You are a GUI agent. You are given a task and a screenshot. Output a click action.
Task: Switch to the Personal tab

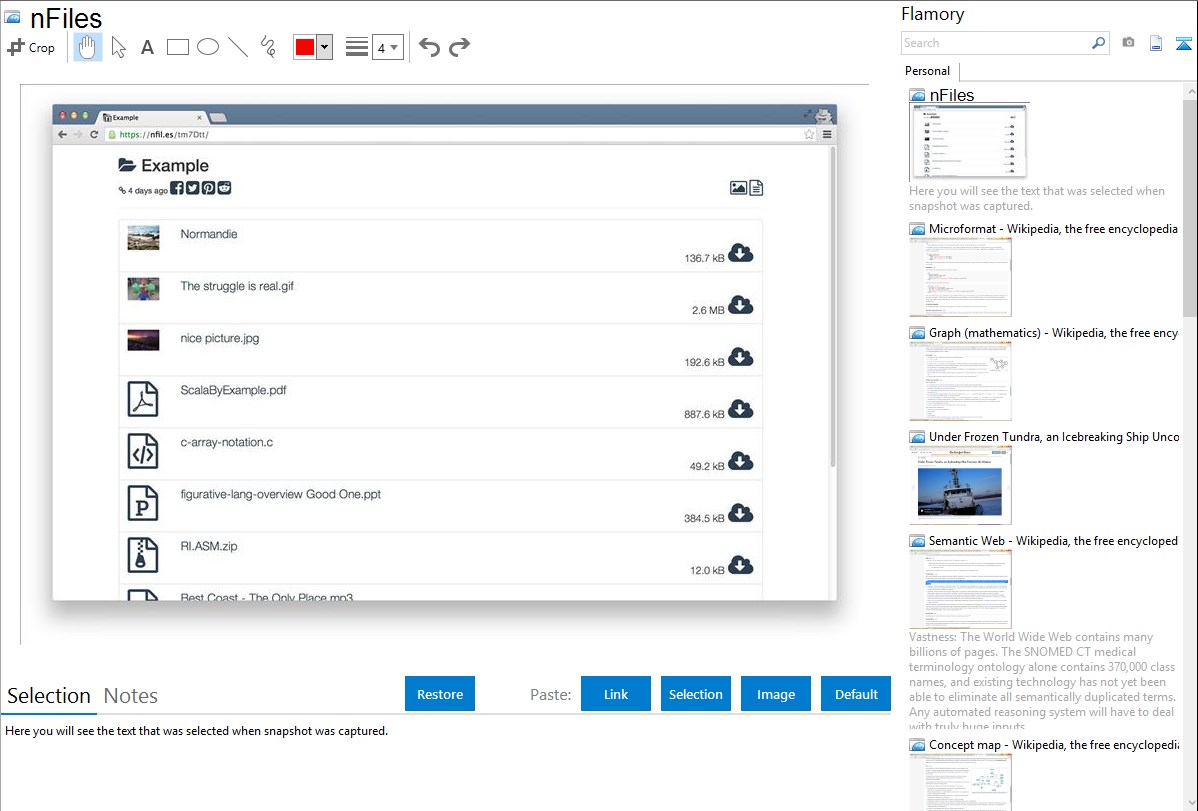pos(927,70)
